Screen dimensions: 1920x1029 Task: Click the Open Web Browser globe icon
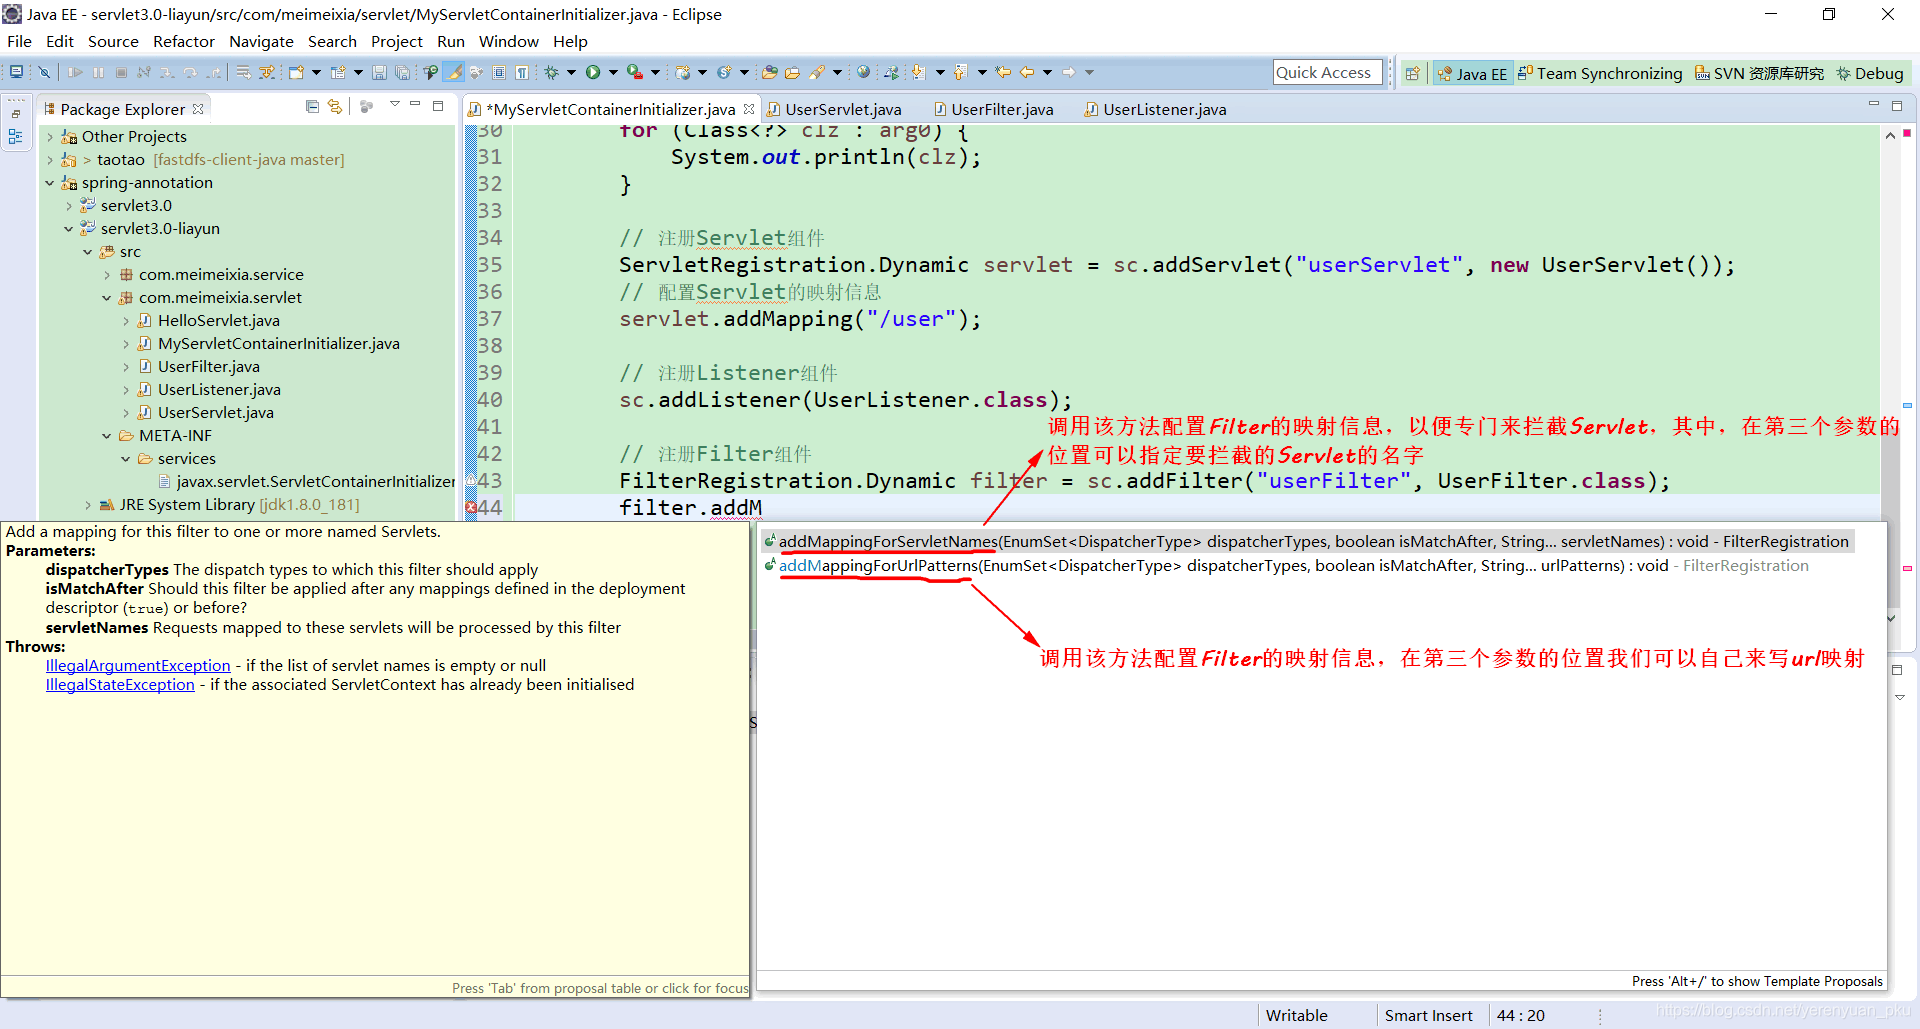tap(863, 72)
